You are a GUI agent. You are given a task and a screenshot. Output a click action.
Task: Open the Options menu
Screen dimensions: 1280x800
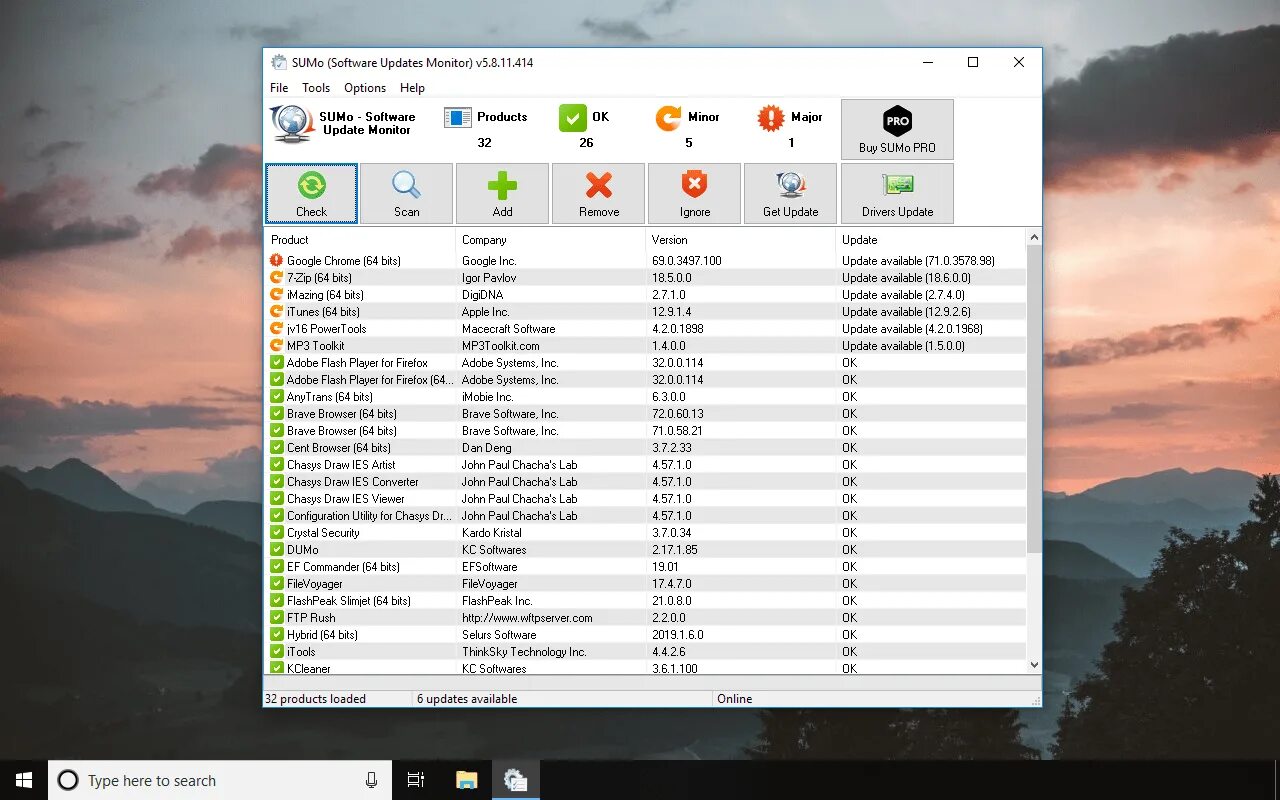(365, 88)
